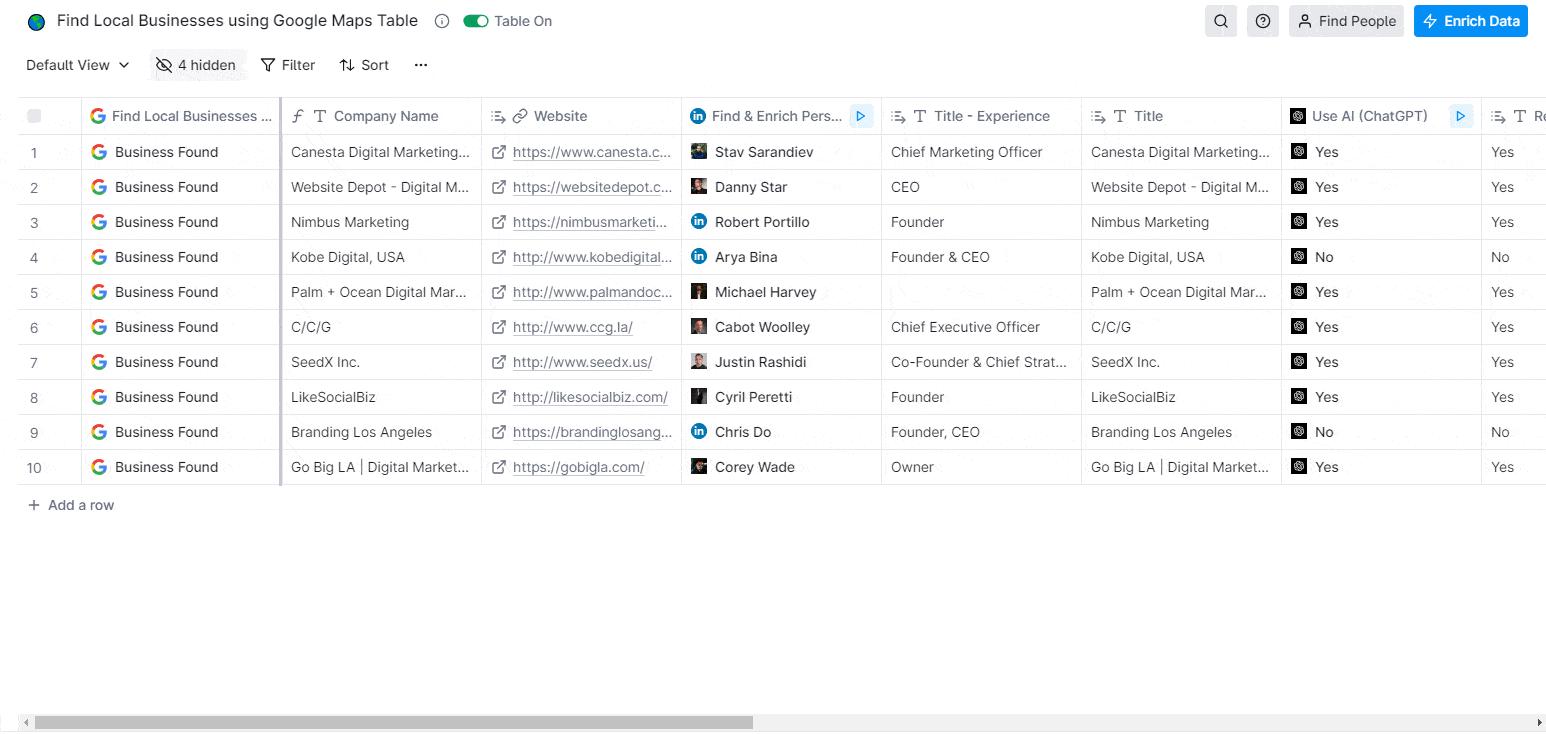Select row number 5
This screenshot has height=734, width=1546.
[34, 292]
